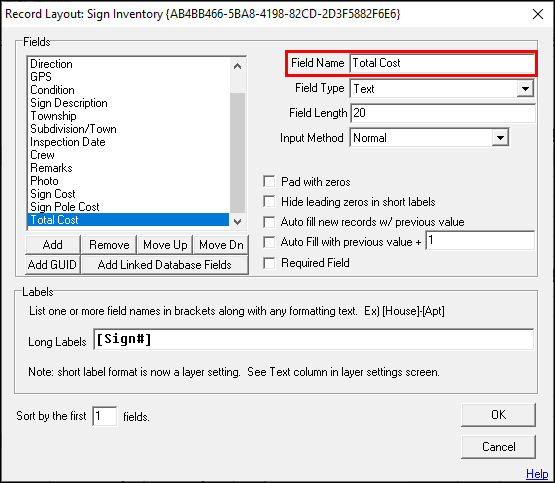Click the Long Labels text field
Image resolution: width=555 pixels, height=483 pixels.
click(314, 340)
